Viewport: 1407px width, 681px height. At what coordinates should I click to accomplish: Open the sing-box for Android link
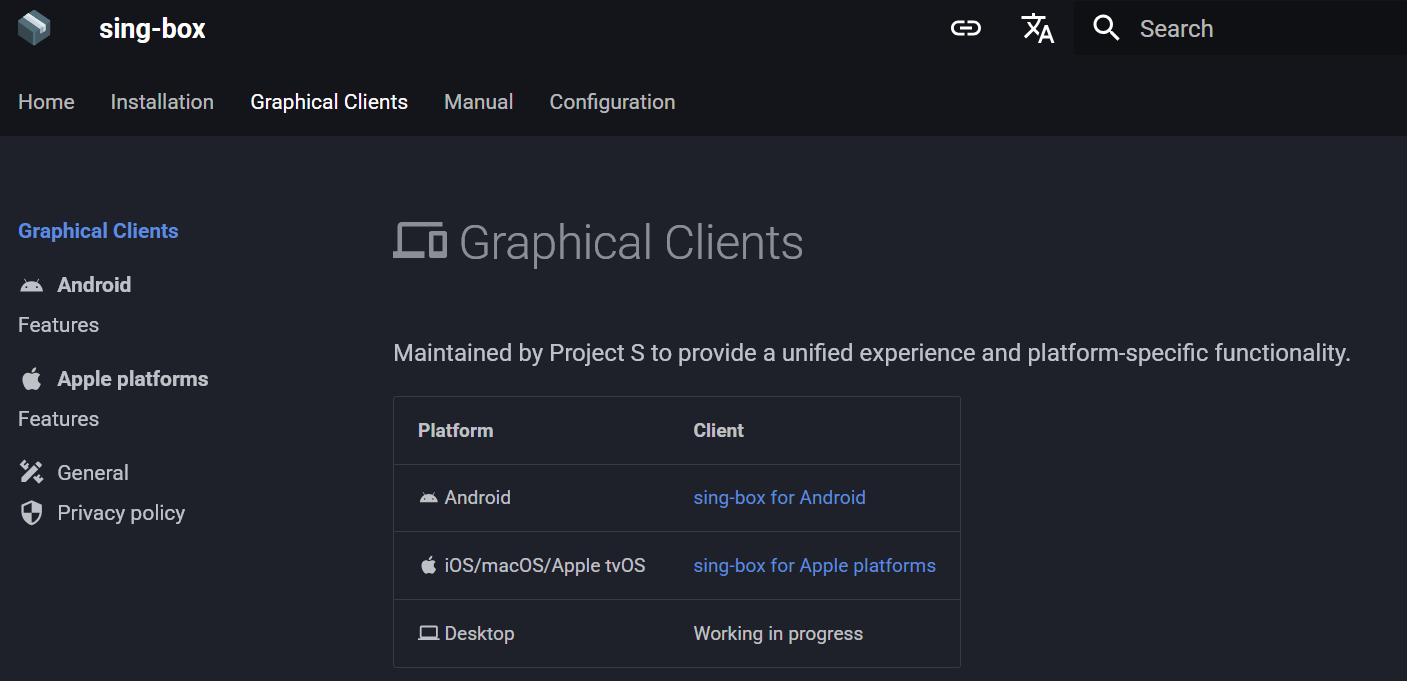tap(779, 498)
